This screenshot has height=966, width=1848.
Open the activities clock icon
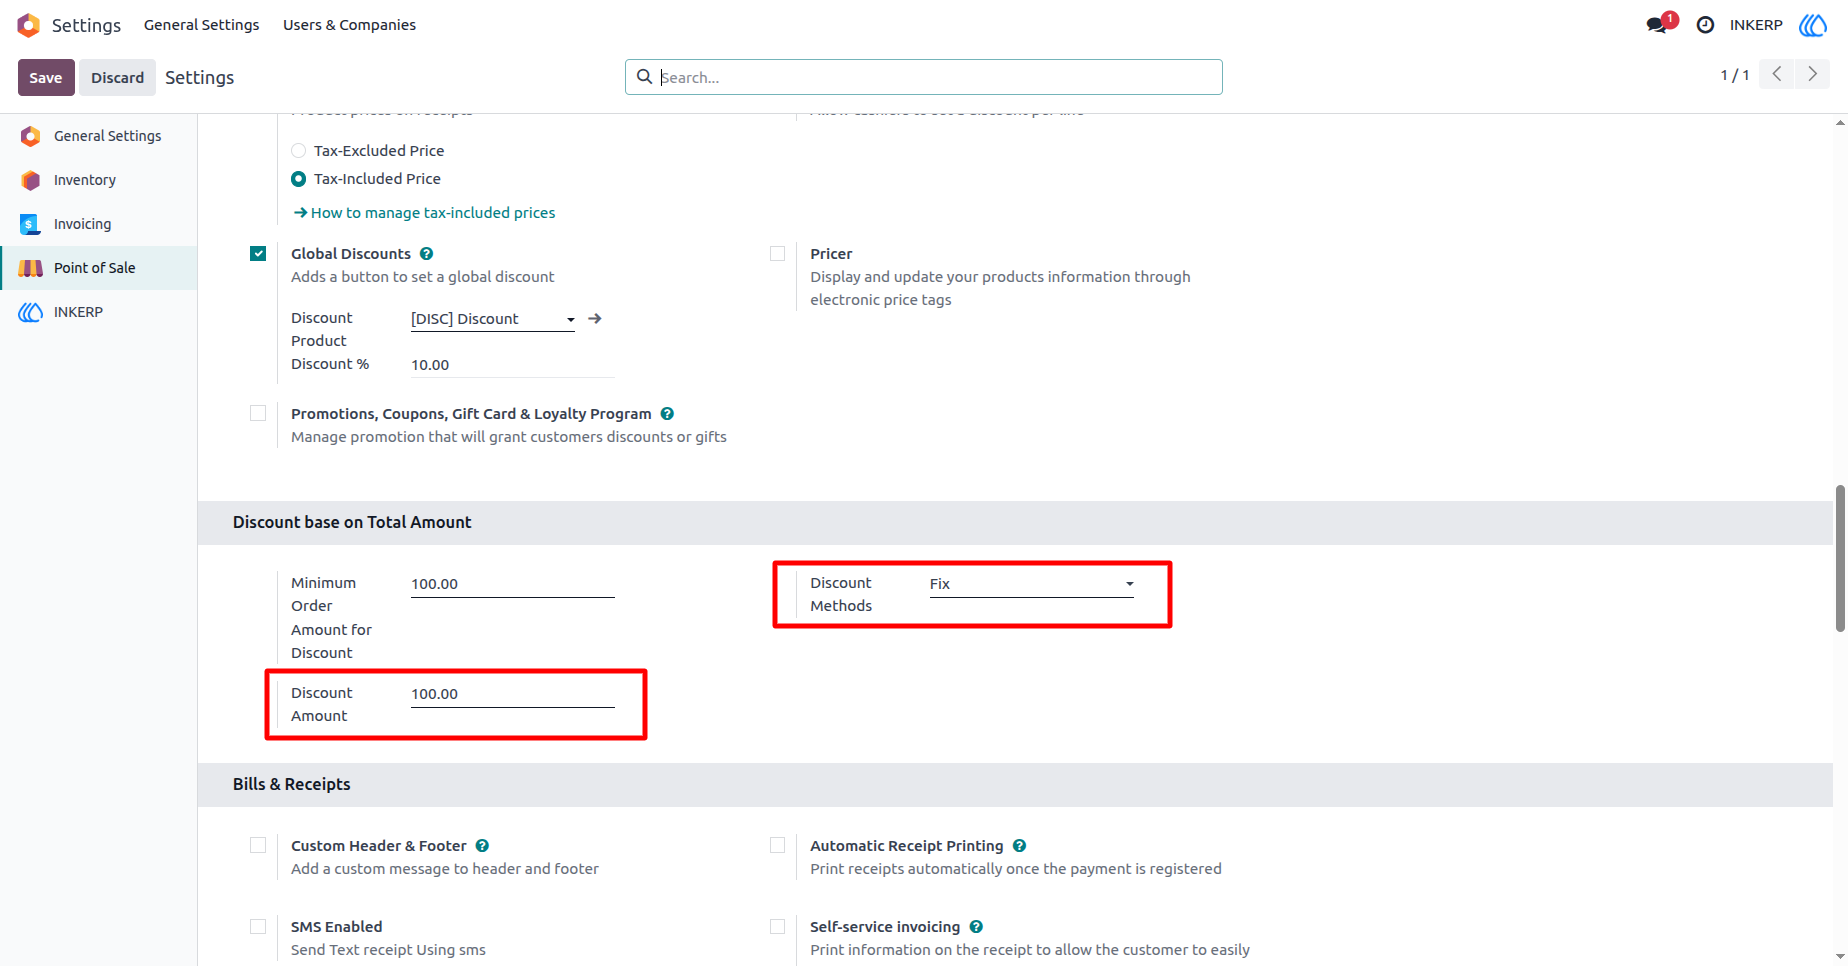click(x=1705, y=25)
